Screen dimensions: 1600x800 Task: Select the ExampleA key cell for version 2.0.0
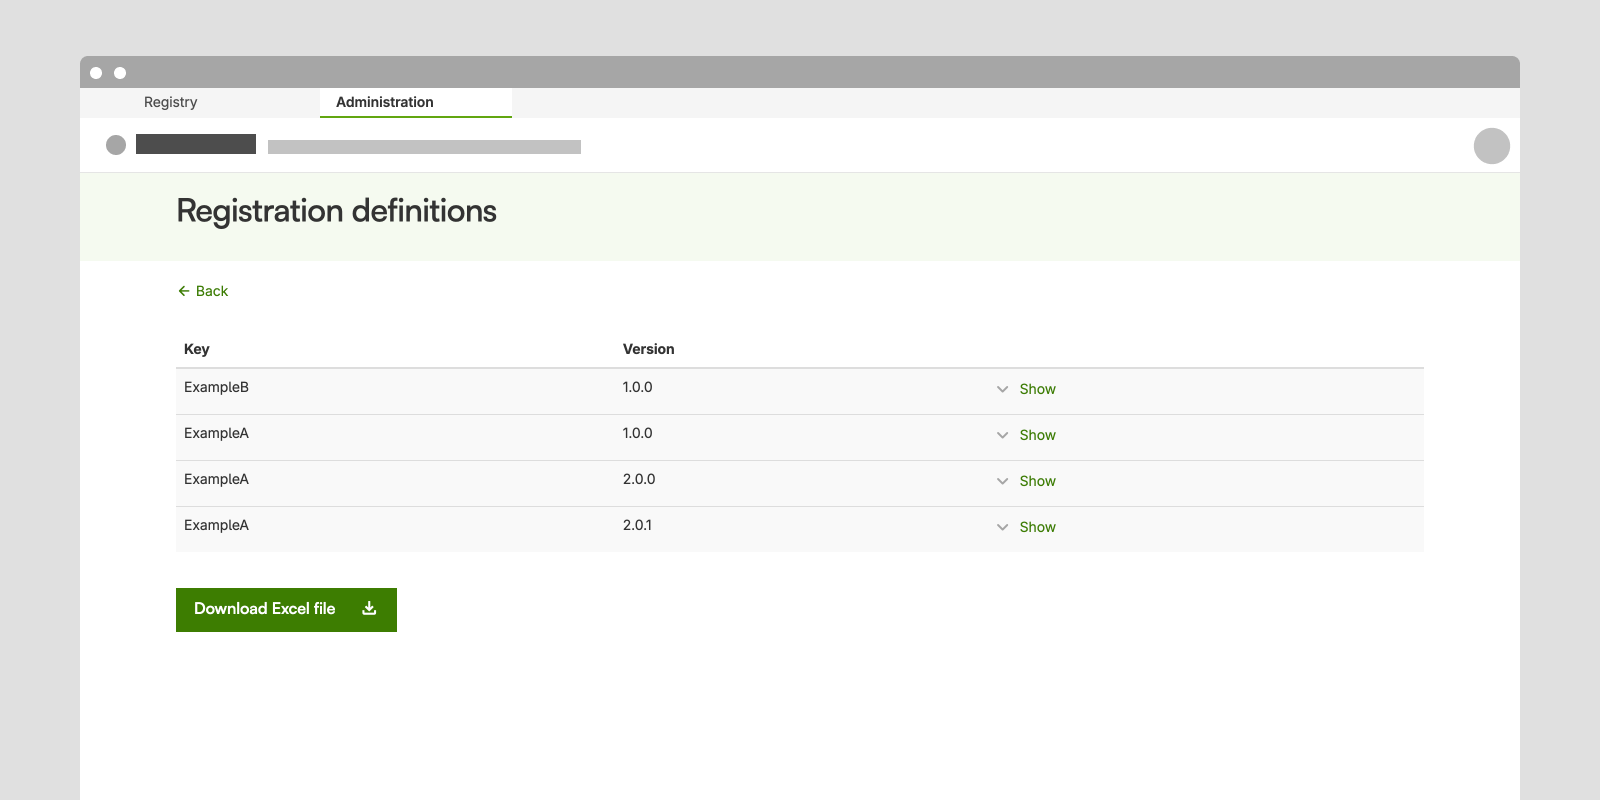click(x=216, y=479)
